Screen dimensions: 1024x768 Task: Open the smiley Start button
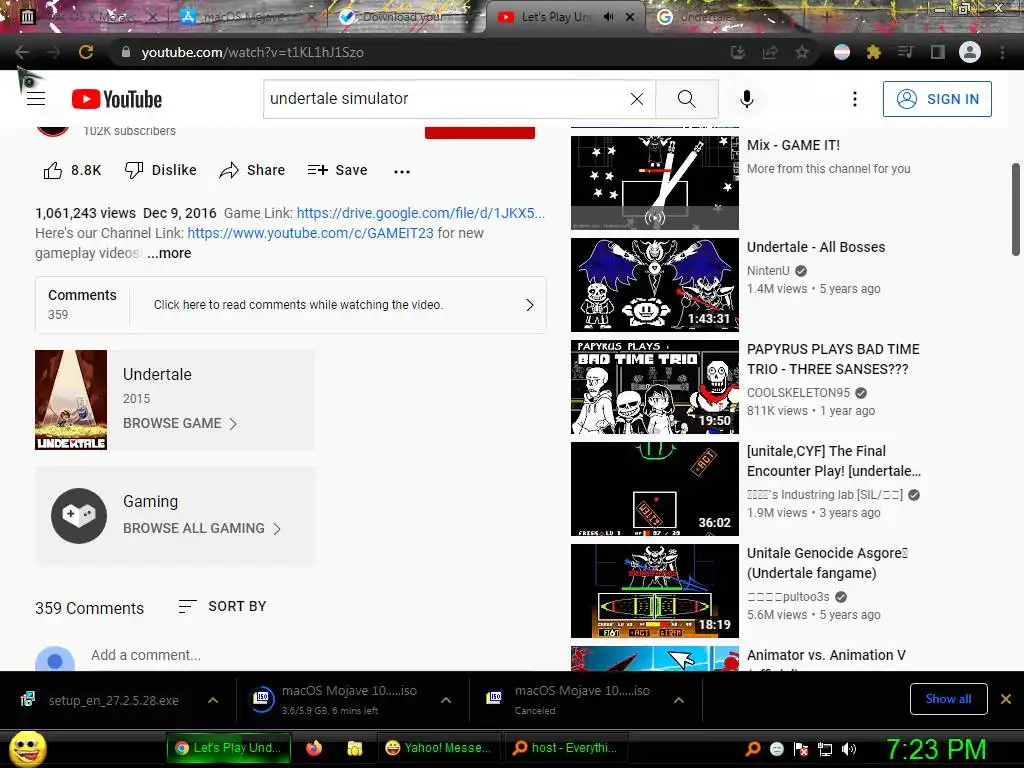(x=28, y=748)
